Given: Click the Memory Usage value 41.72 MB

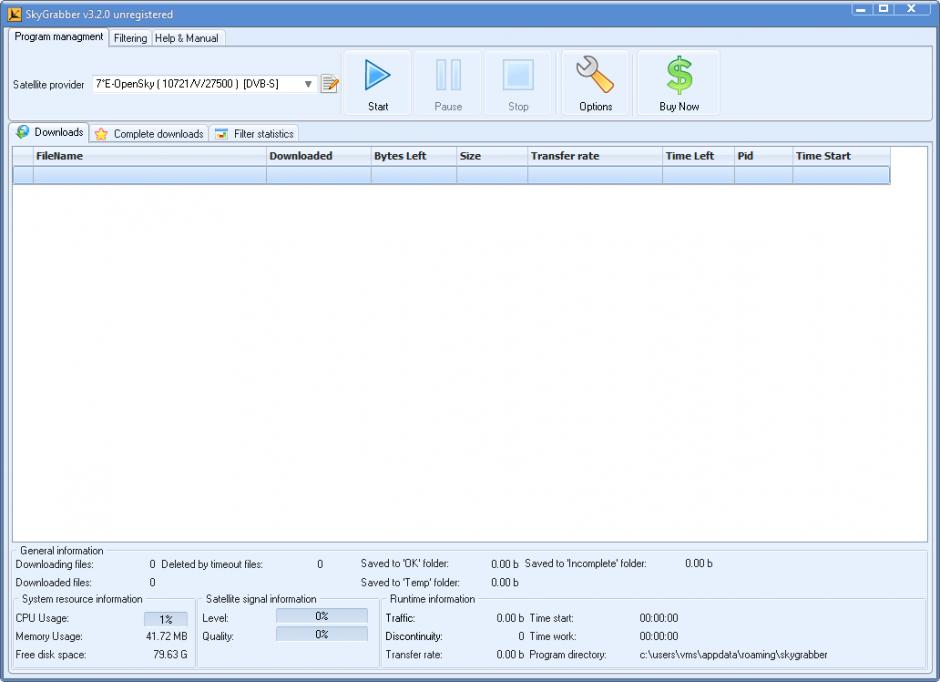Looking at the screenshot, I should 167,636.
